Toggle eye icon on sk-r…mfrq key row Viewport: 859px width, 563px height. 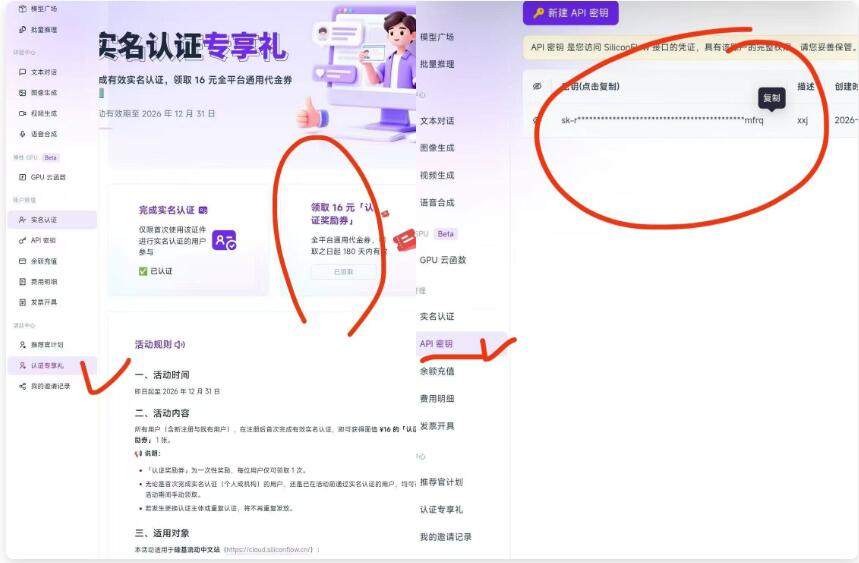click(537, 120)
